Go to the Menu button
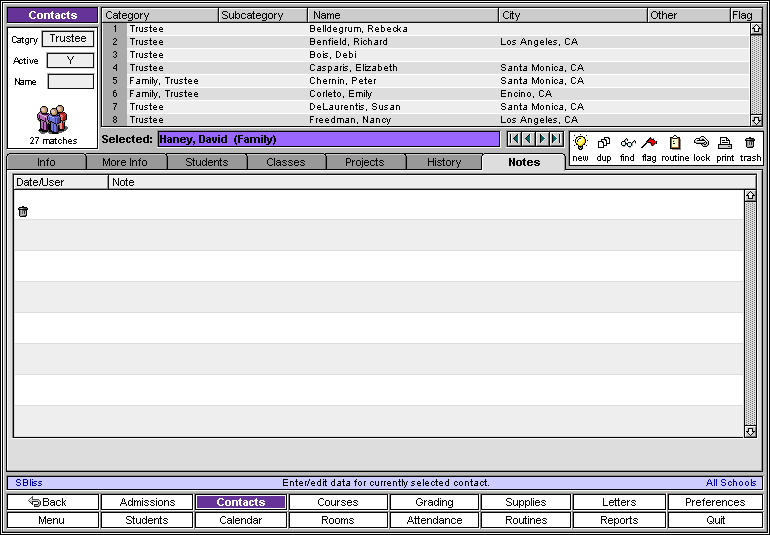The image size is (770, 535). pyautogui.click(x=53, y=520)
